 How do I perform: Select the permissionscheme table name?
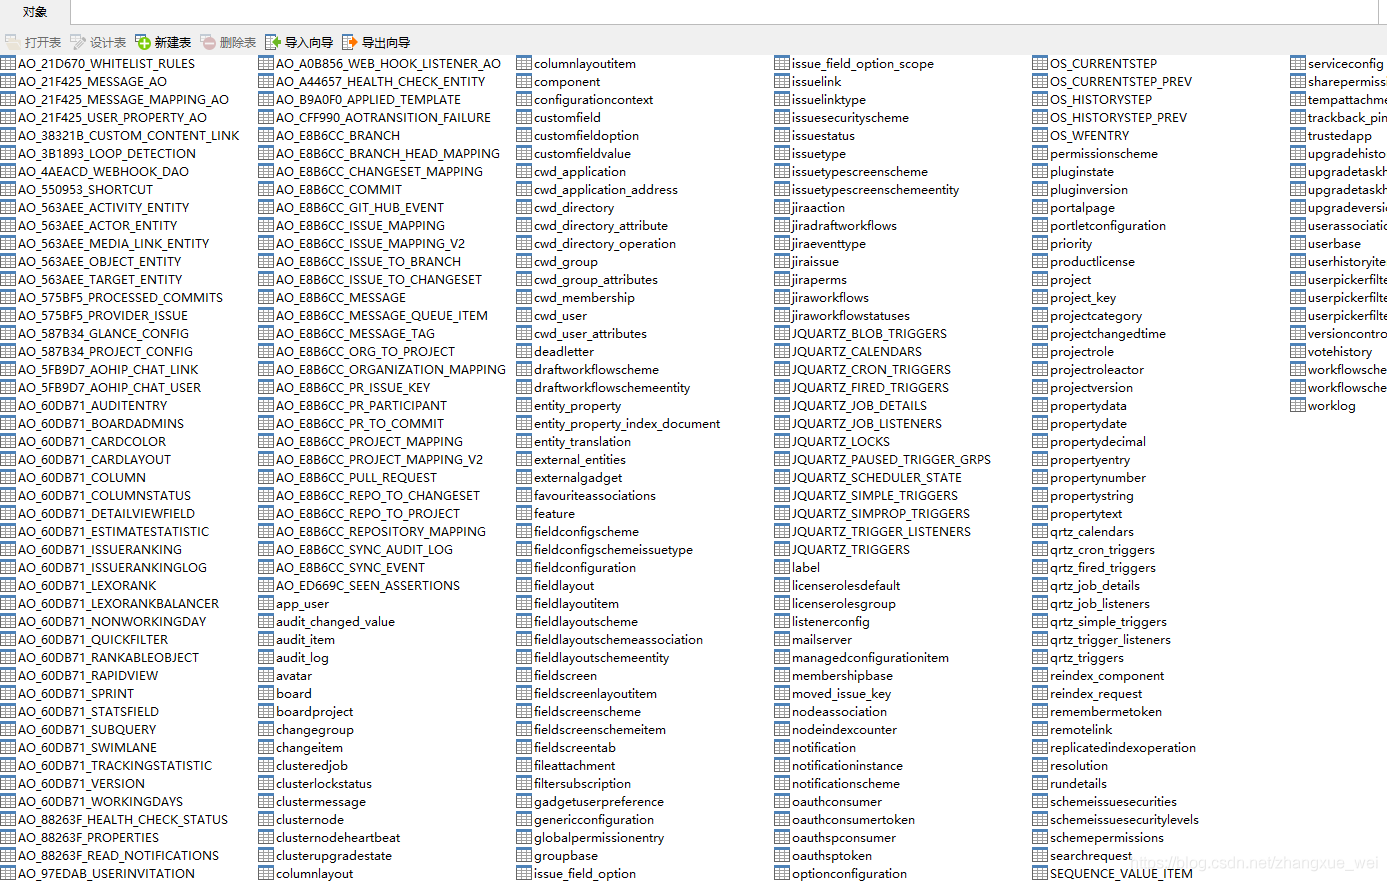coord(1104,153)
